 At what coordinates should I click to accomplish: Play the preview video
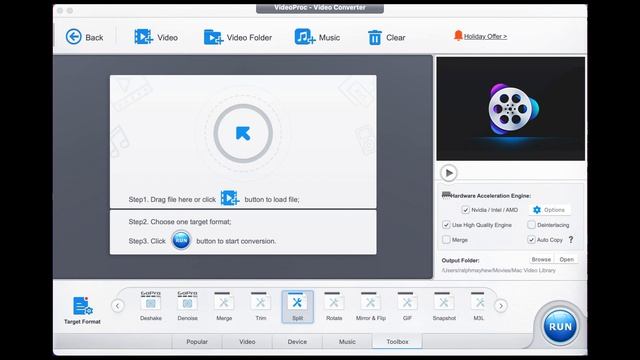pos(449,173)
